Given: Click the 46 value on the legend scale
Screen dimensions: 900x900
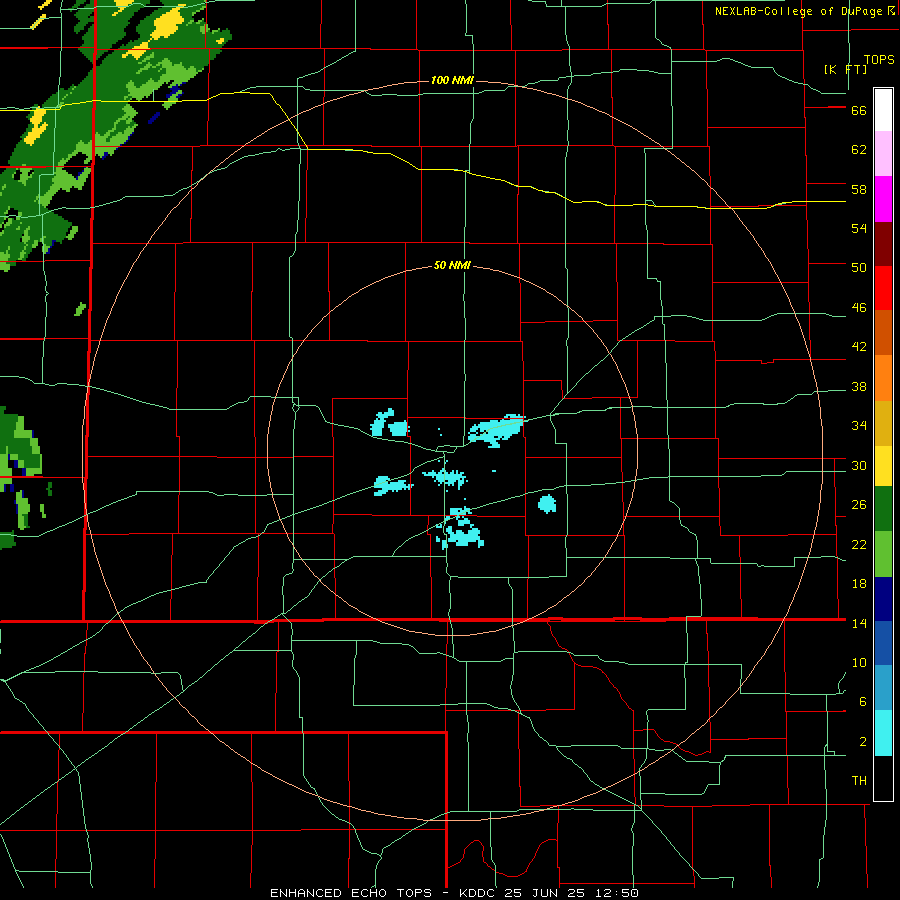Looking at the screenshot, I should tap(859, 308).
